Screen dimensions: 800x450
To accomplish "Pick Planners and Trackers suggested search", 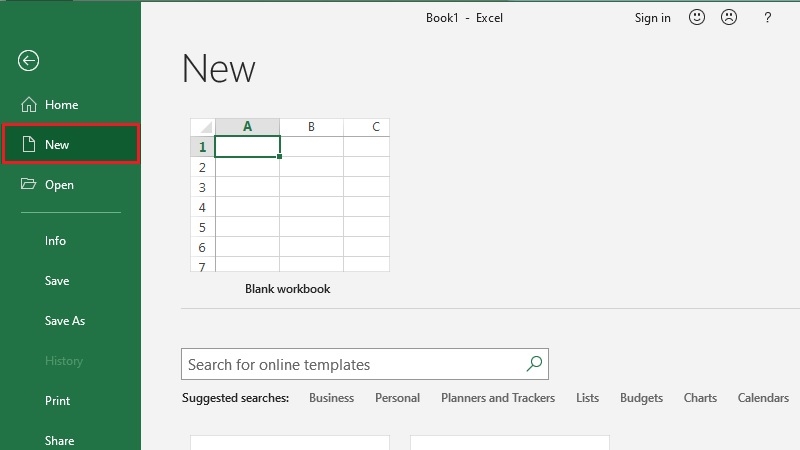I will point(498,398).
